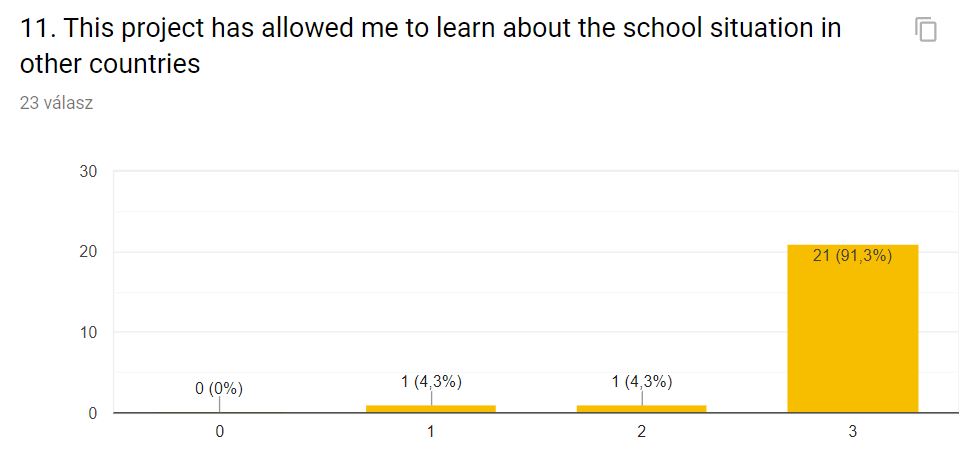Click the 21 (91,3%) data label
The image size is (978, 461).
click(853, 256)
